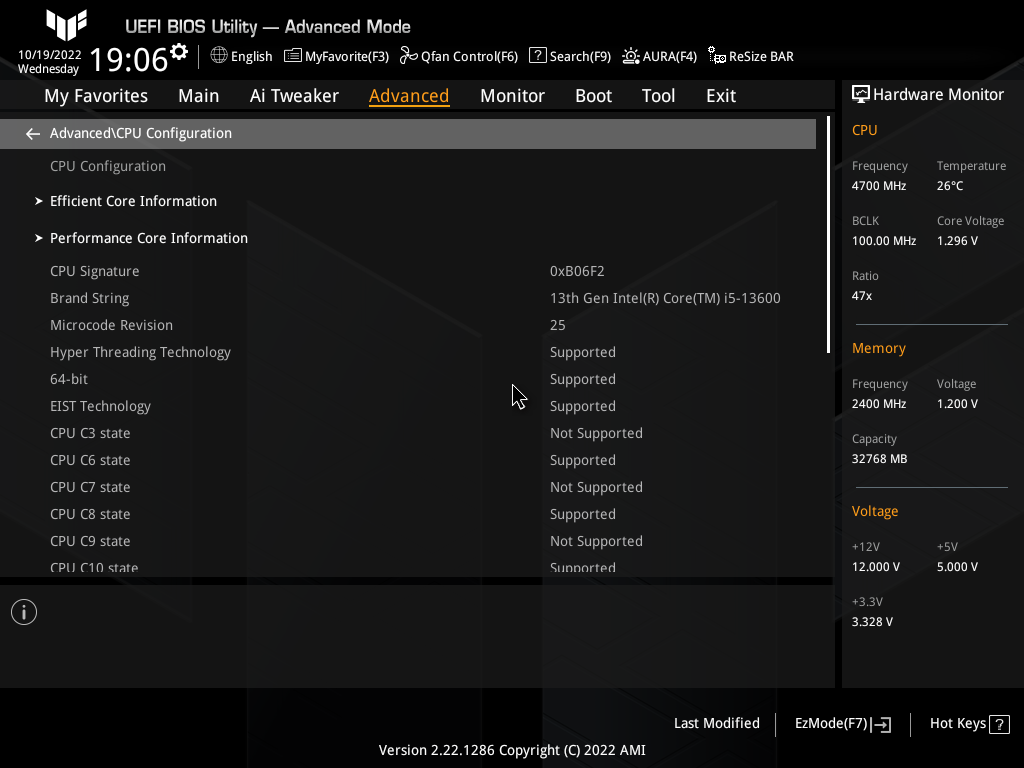The image size is (1024, 768).
Task: Switch to the Monitor tab
Action: tap(512, 95)
